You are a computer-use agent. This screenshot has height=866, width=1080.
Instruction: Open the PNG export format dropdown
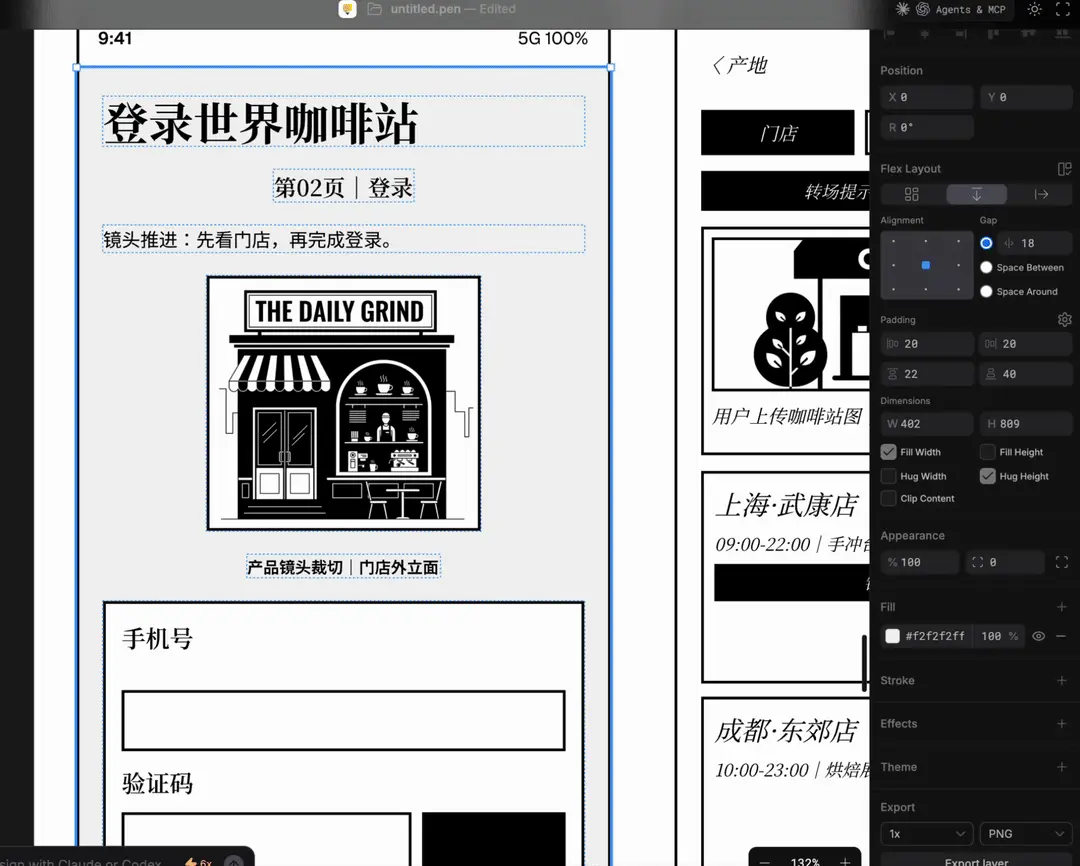[x=1026, y=833]
